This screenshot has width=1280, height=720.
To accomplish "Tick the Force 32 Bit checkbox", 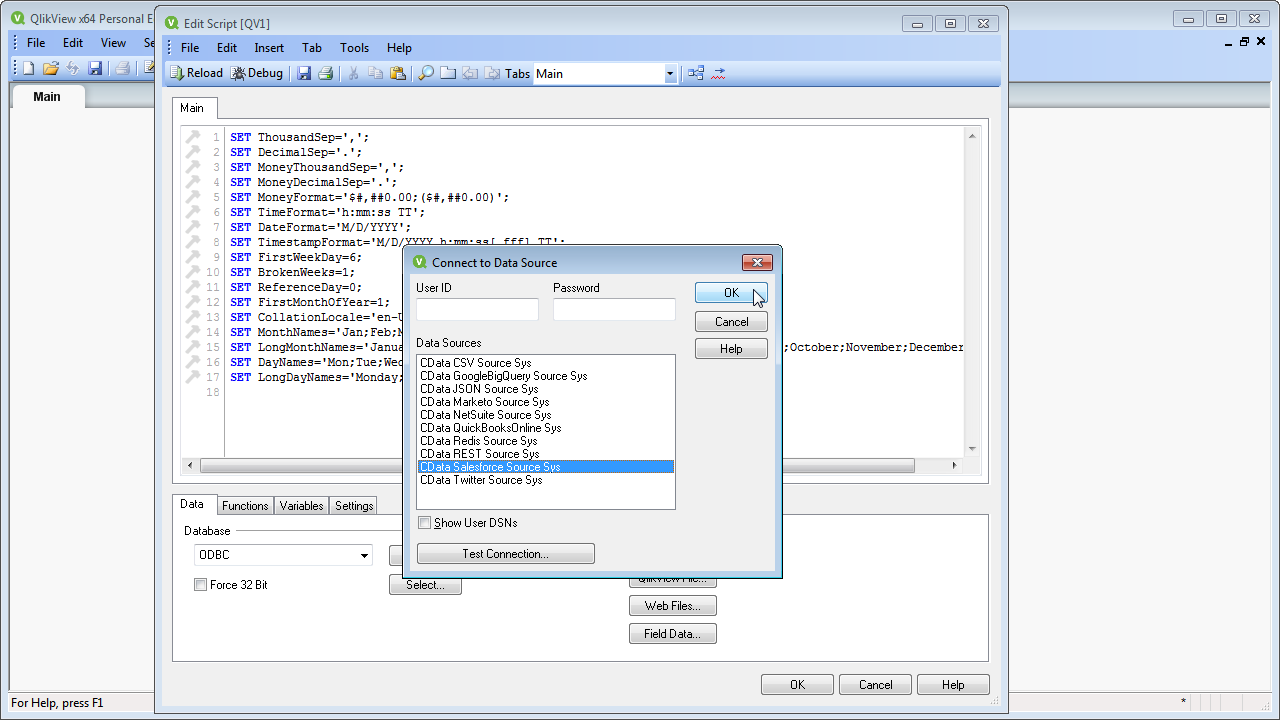I will point(201,585).
